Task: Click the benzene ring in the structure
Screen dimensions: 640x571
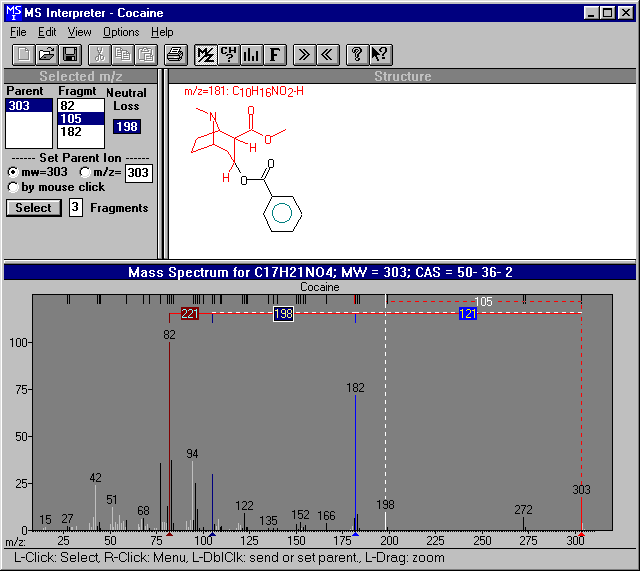Action: coord(282,213)
